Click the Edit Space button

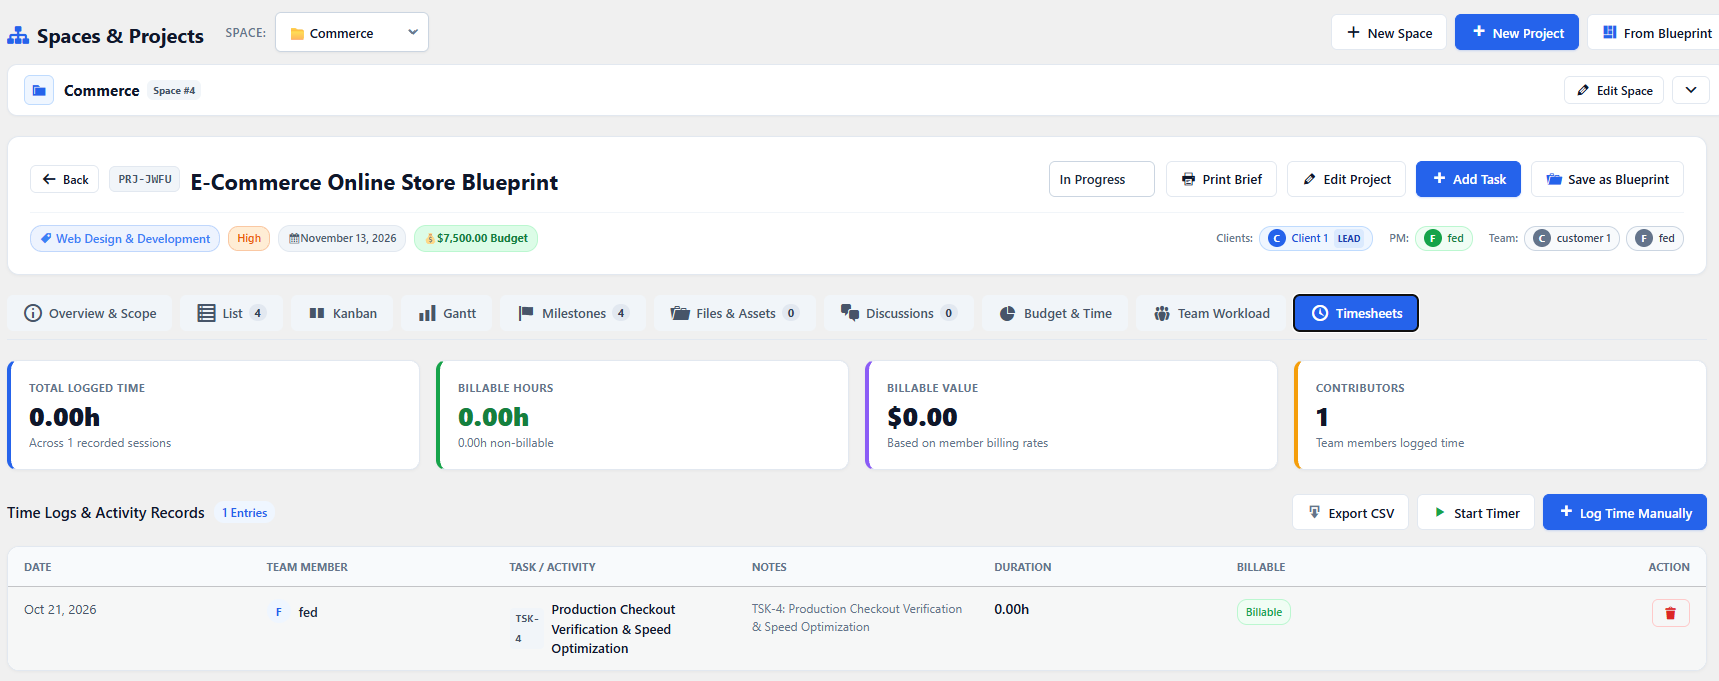1614,90
